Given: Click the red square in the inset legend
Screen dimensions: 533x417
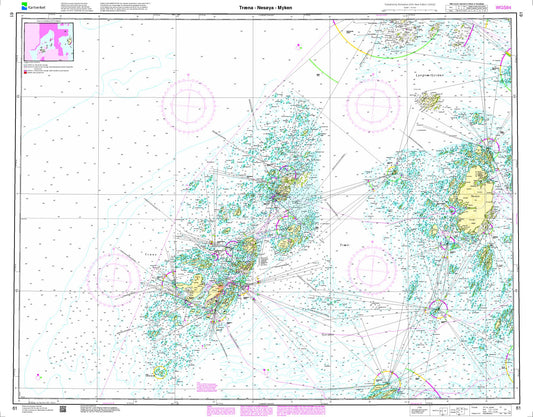Looking at the screenshot, I should 25,72.
